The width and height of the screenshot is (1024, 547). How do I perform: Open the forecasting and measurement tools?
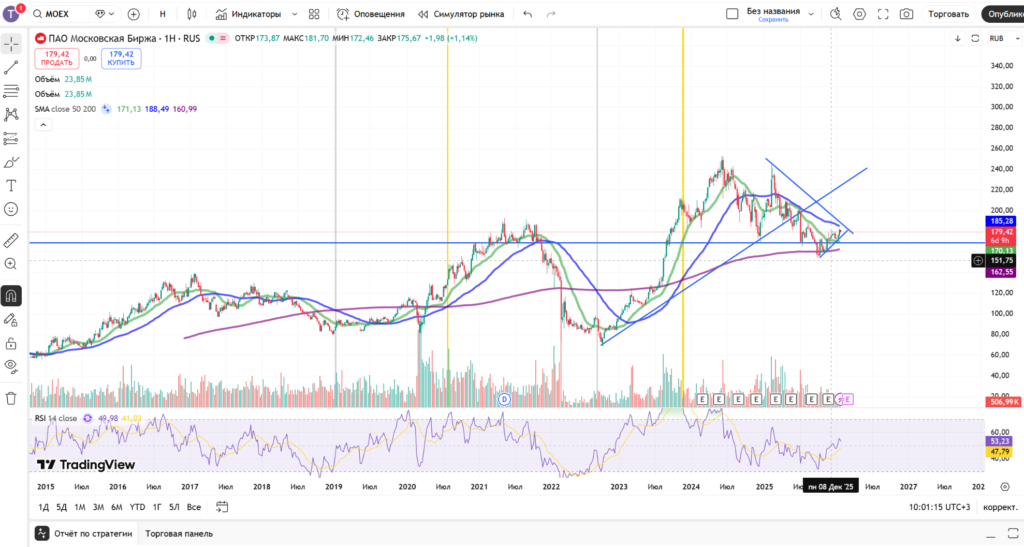pos(11,138)
